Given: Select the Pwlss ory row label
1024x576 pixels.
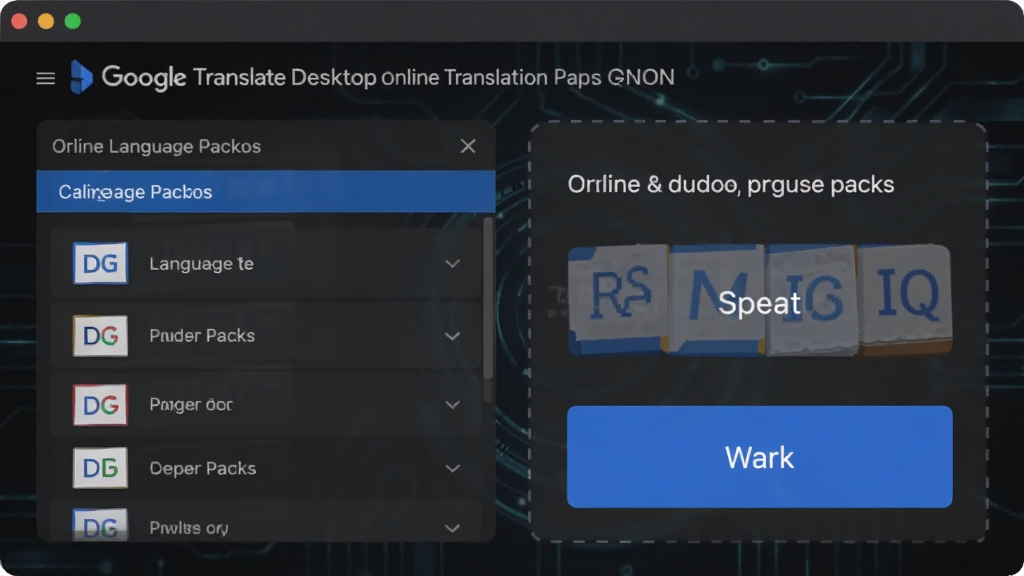Looking at the screenshot, I should [189, 528].
